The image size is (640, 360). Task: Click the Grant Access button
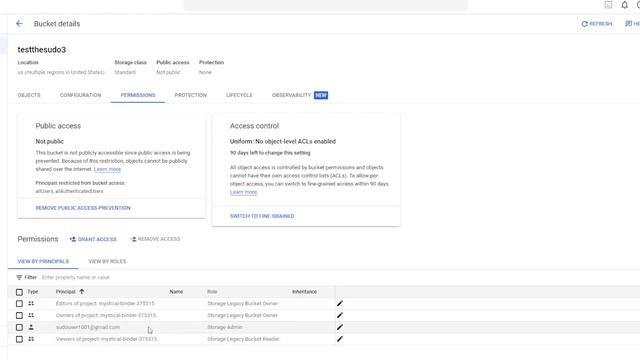tap(93, 239)
